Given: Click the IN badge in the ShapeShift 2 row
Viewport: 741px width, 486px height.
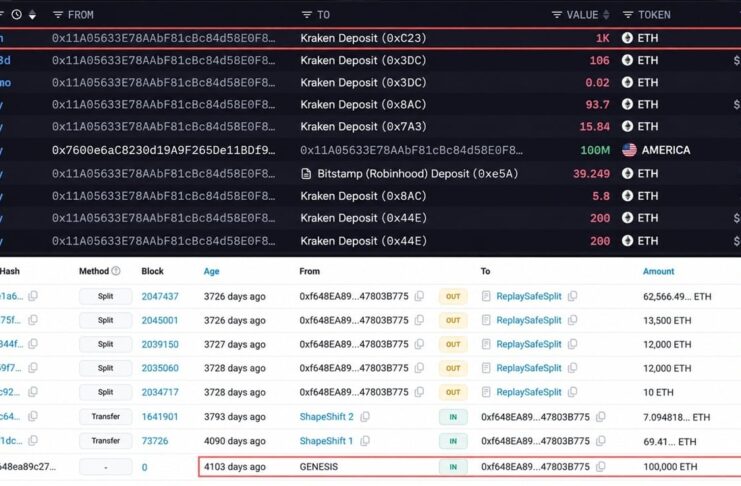Looking at the screenshot, I should coord(453,417).
